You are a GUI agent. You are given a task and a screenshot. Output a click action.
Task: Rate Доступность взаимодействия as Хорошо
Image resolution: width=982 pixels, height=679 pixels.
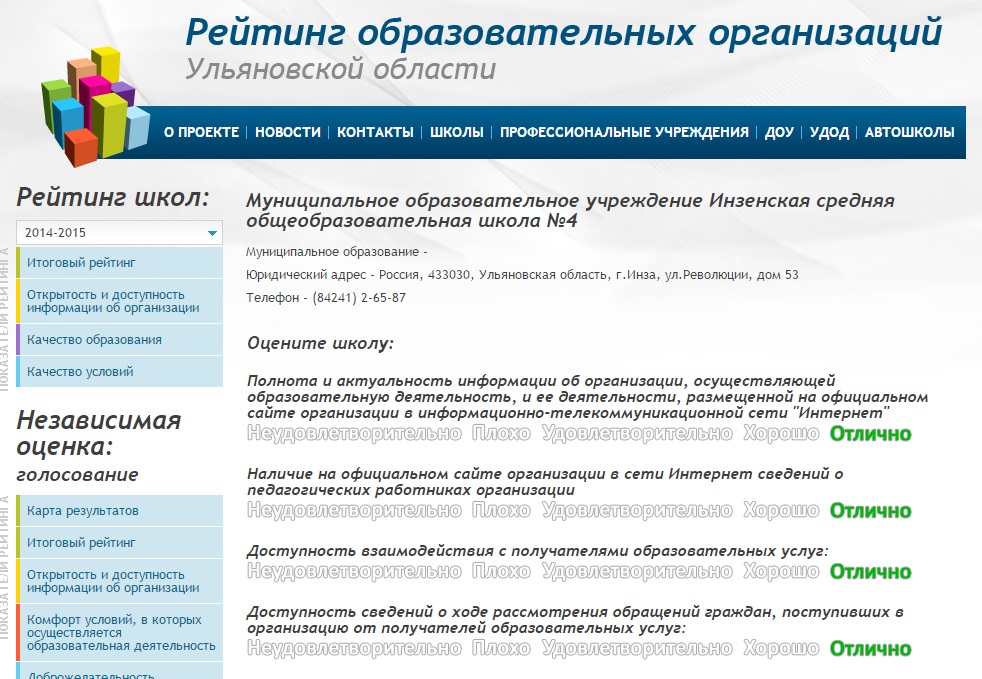tap(781, 571)
